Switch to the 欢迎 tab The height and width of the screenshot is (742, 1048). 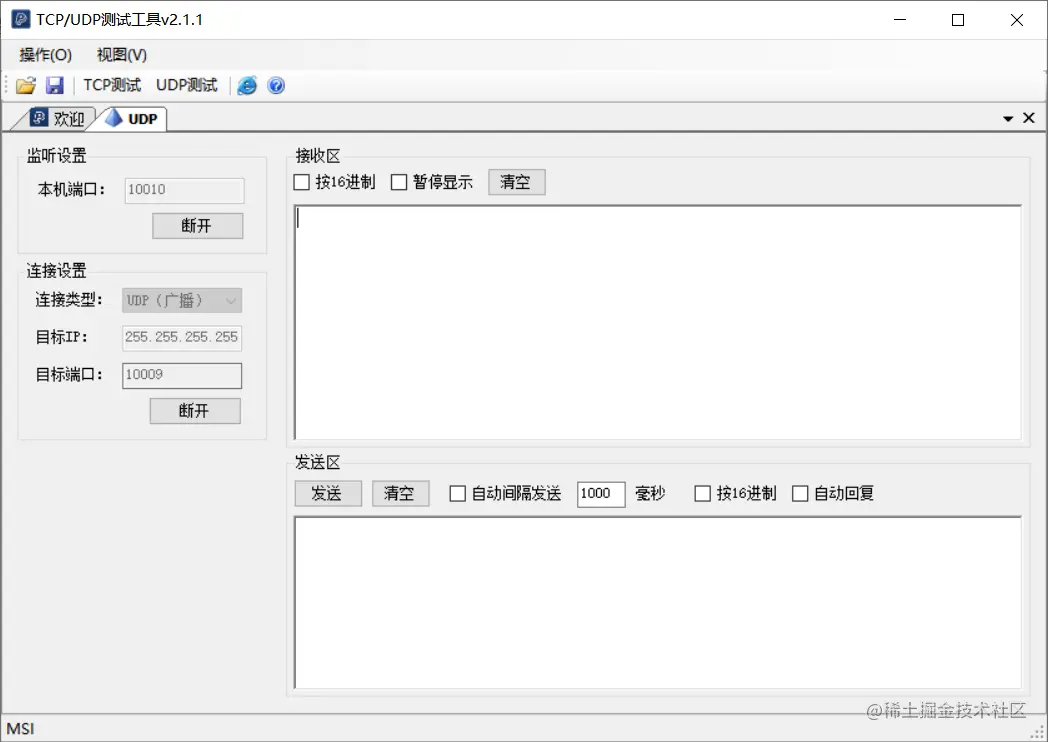point(57,119)
